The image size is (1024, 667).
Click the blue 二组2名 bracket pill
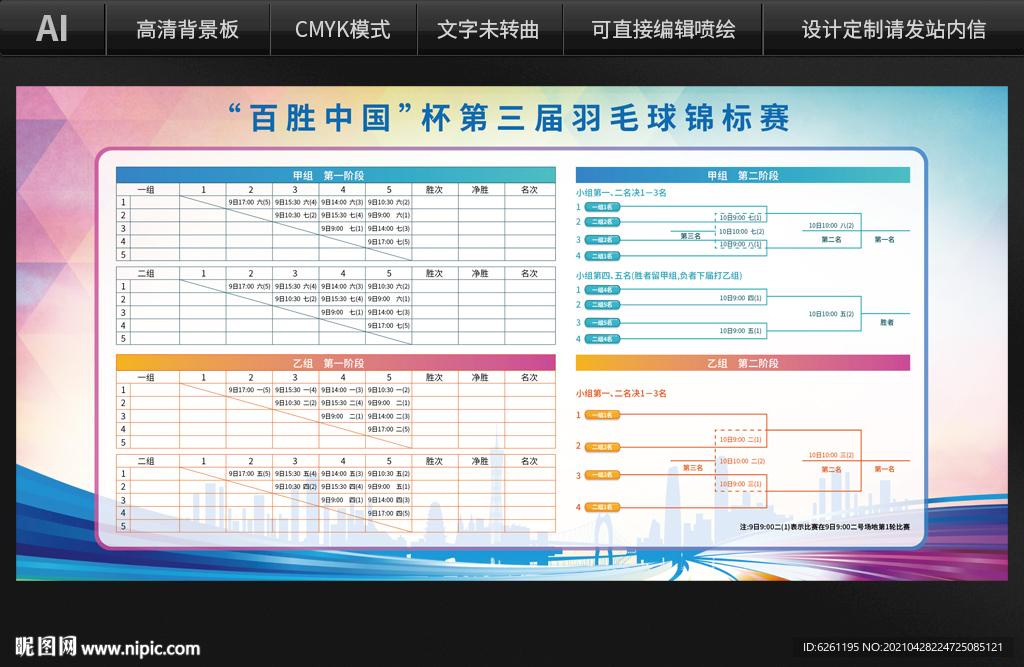[601, 222]
